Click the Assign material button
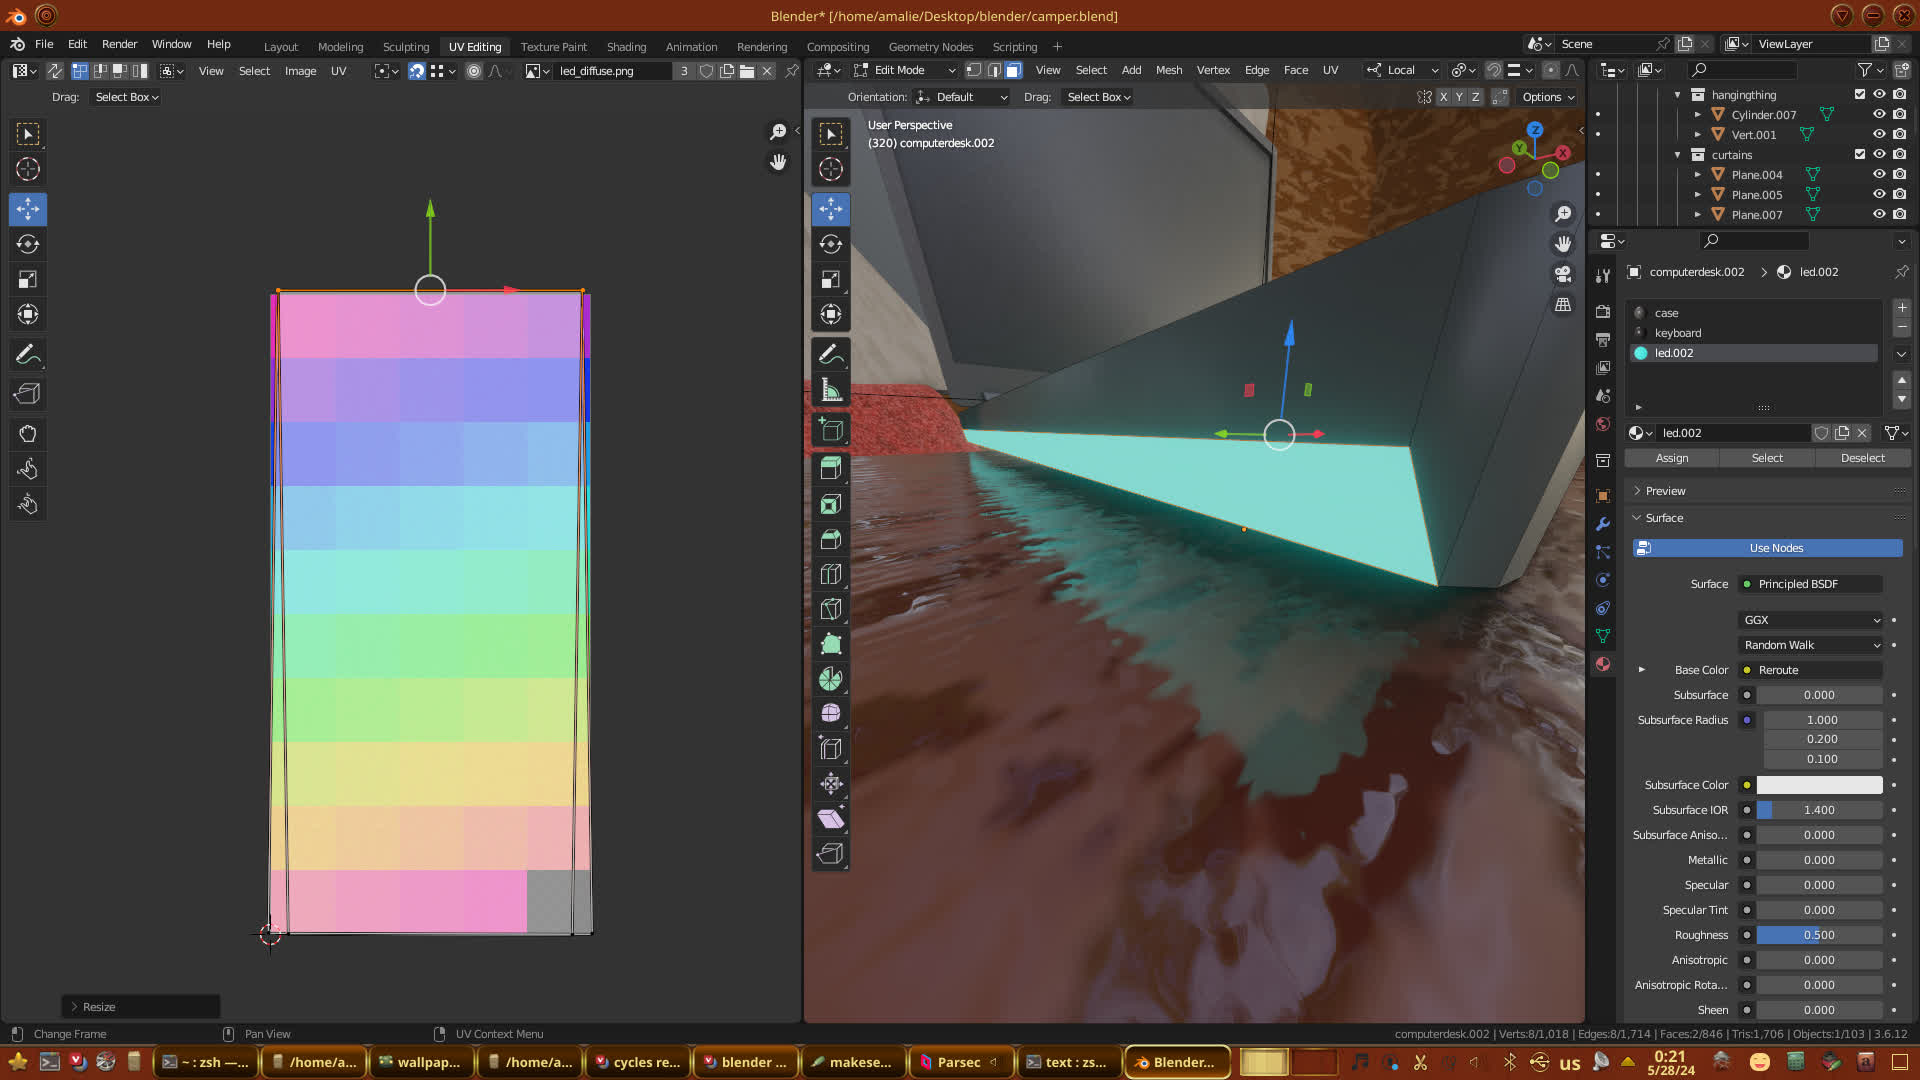 1671,458
